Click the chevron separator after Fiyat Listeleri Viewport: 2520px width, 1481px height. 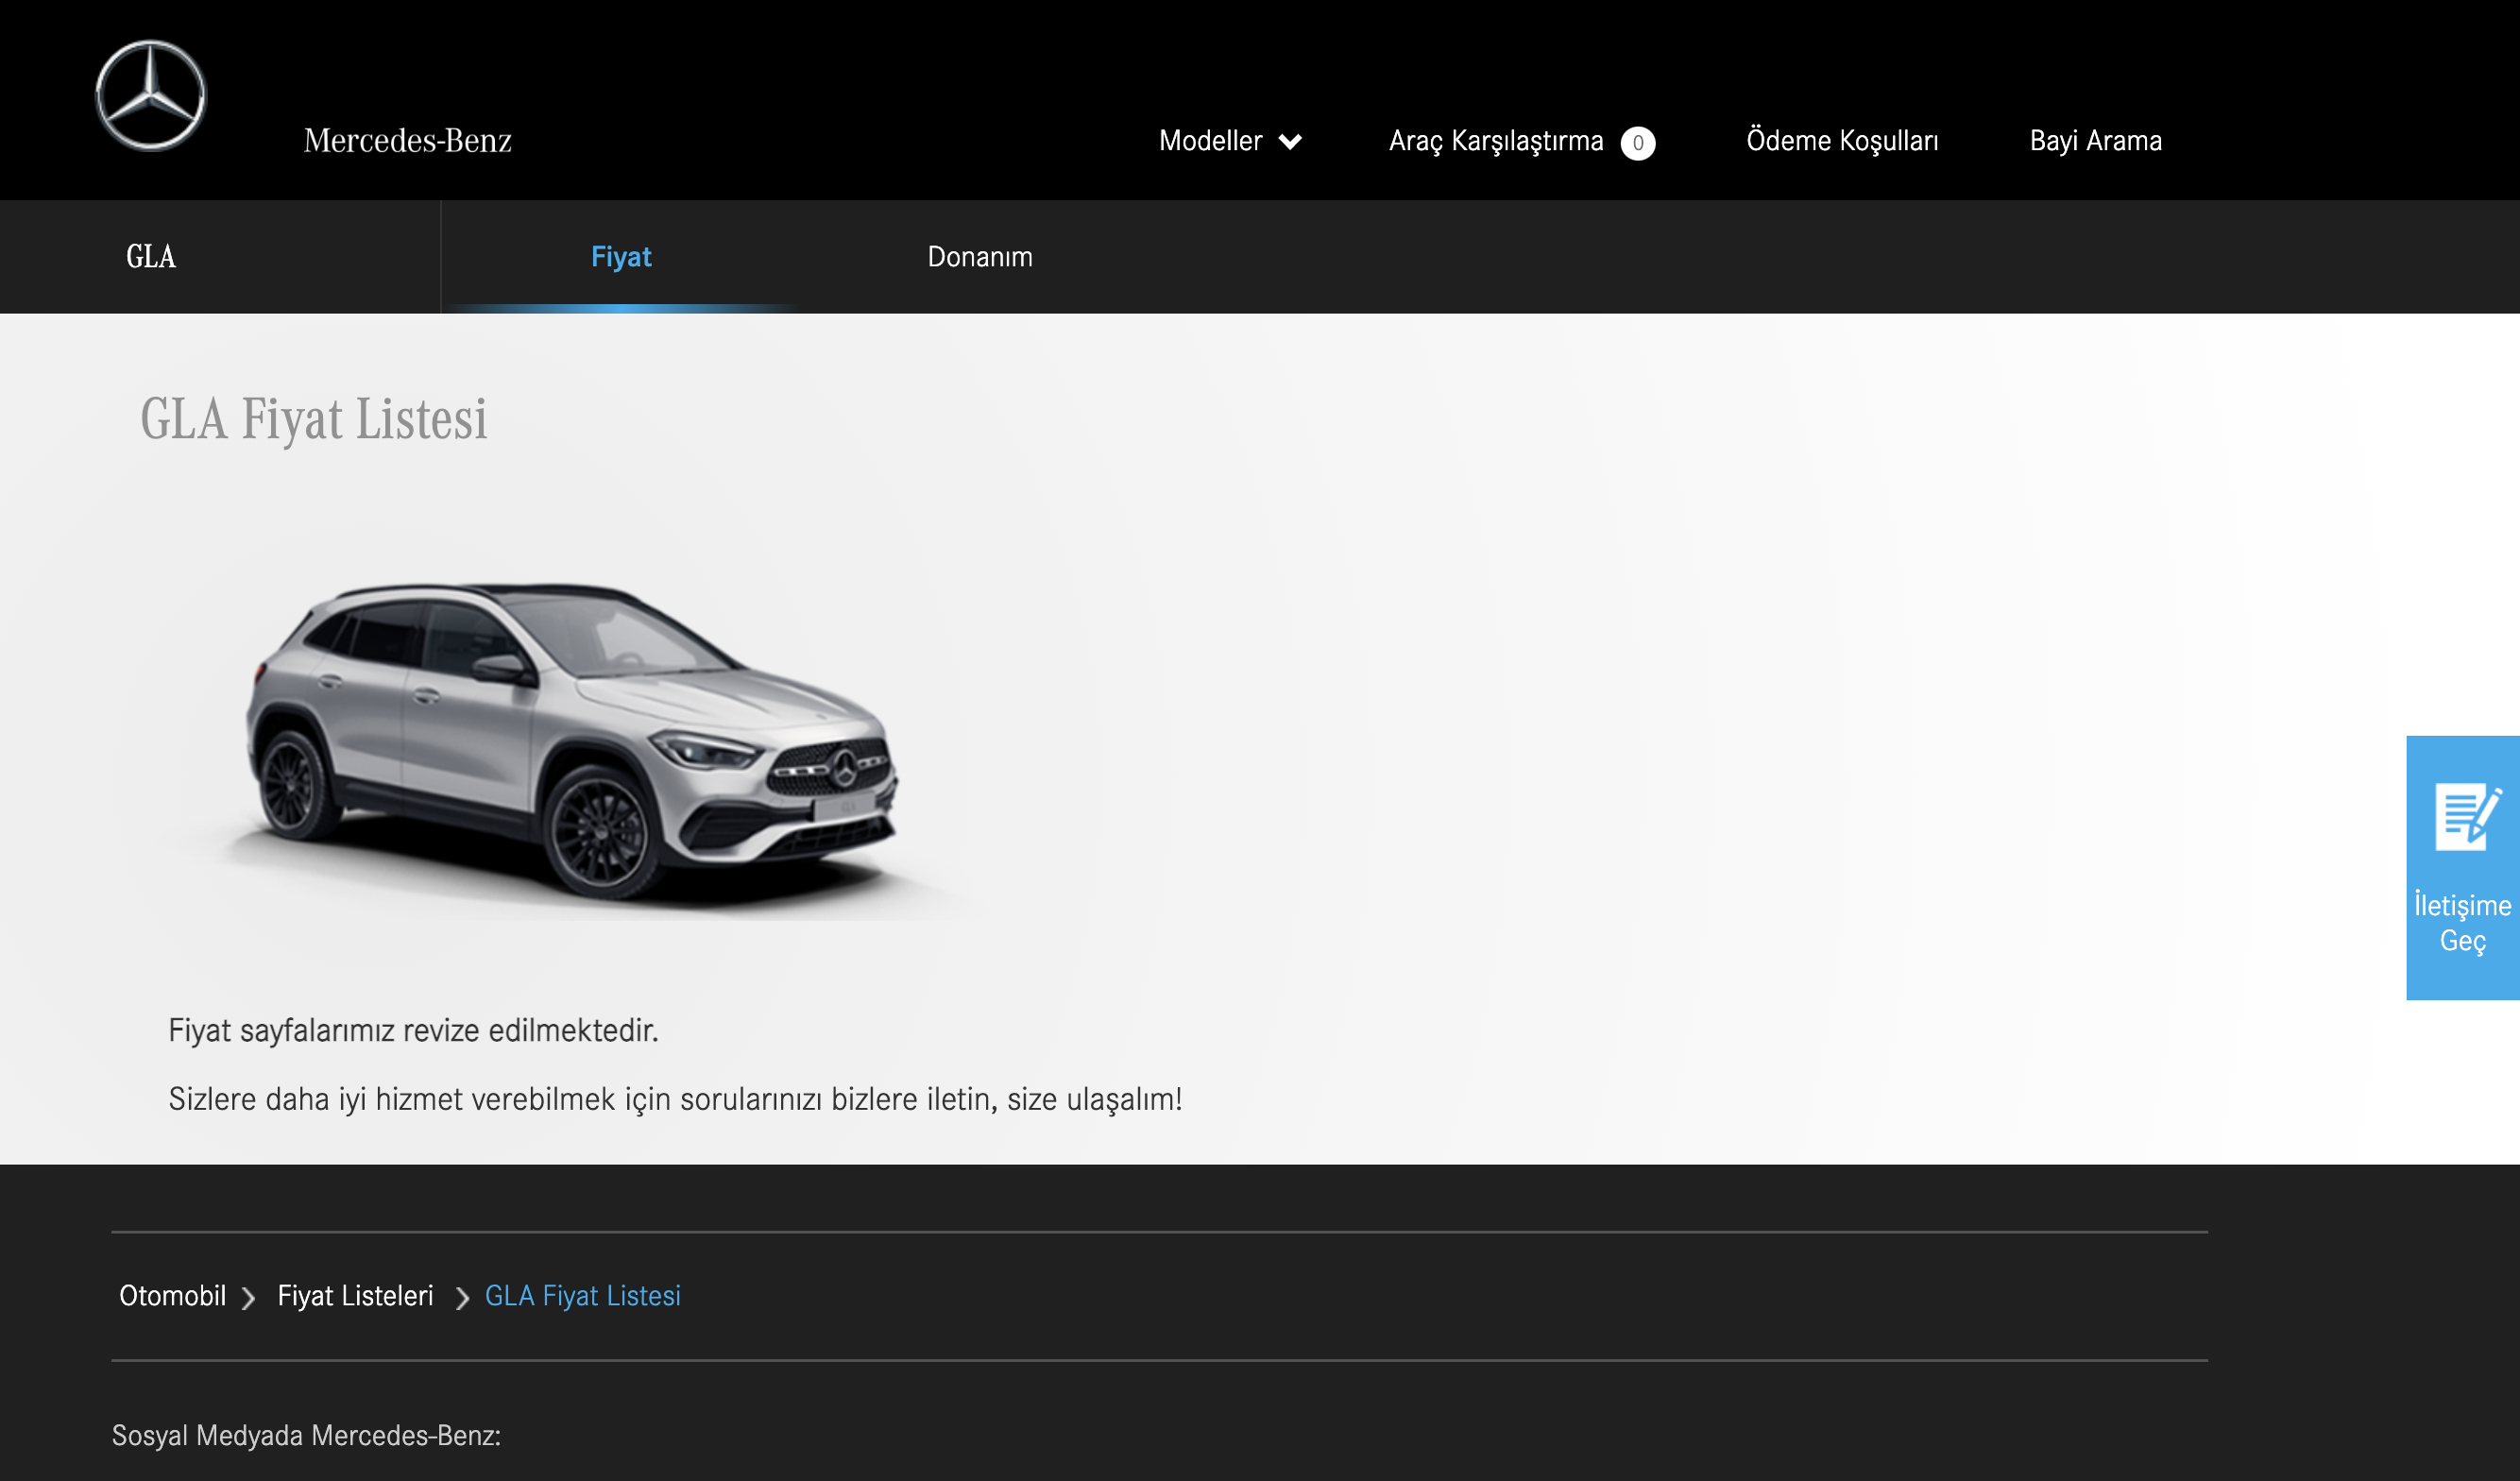[x=461, y=1298]
